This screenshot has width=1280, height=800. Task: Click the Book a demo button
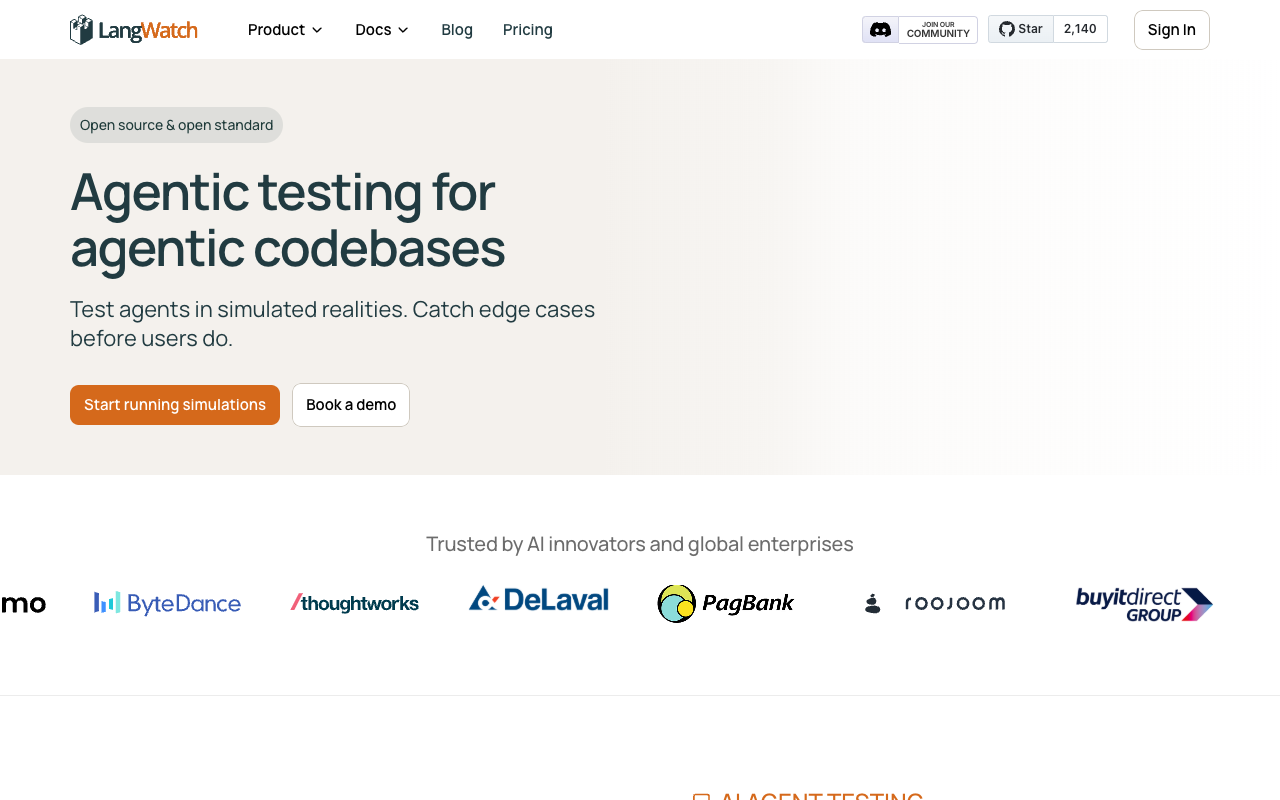pos(351,405)
